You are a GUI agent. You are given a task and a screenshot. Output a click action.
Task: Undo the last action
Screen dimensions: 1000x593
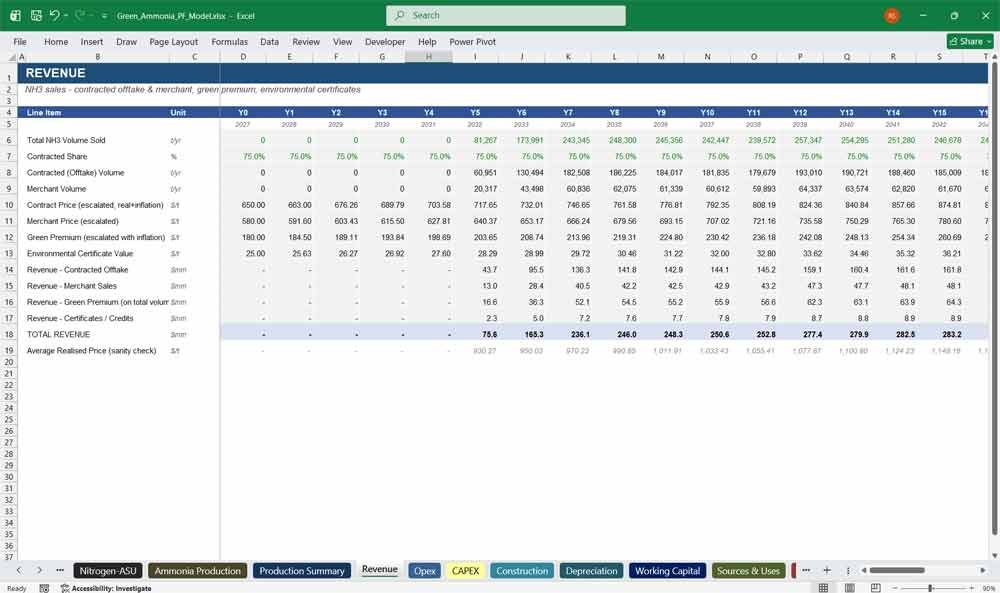pyautogui.click(x=55, y=15)
